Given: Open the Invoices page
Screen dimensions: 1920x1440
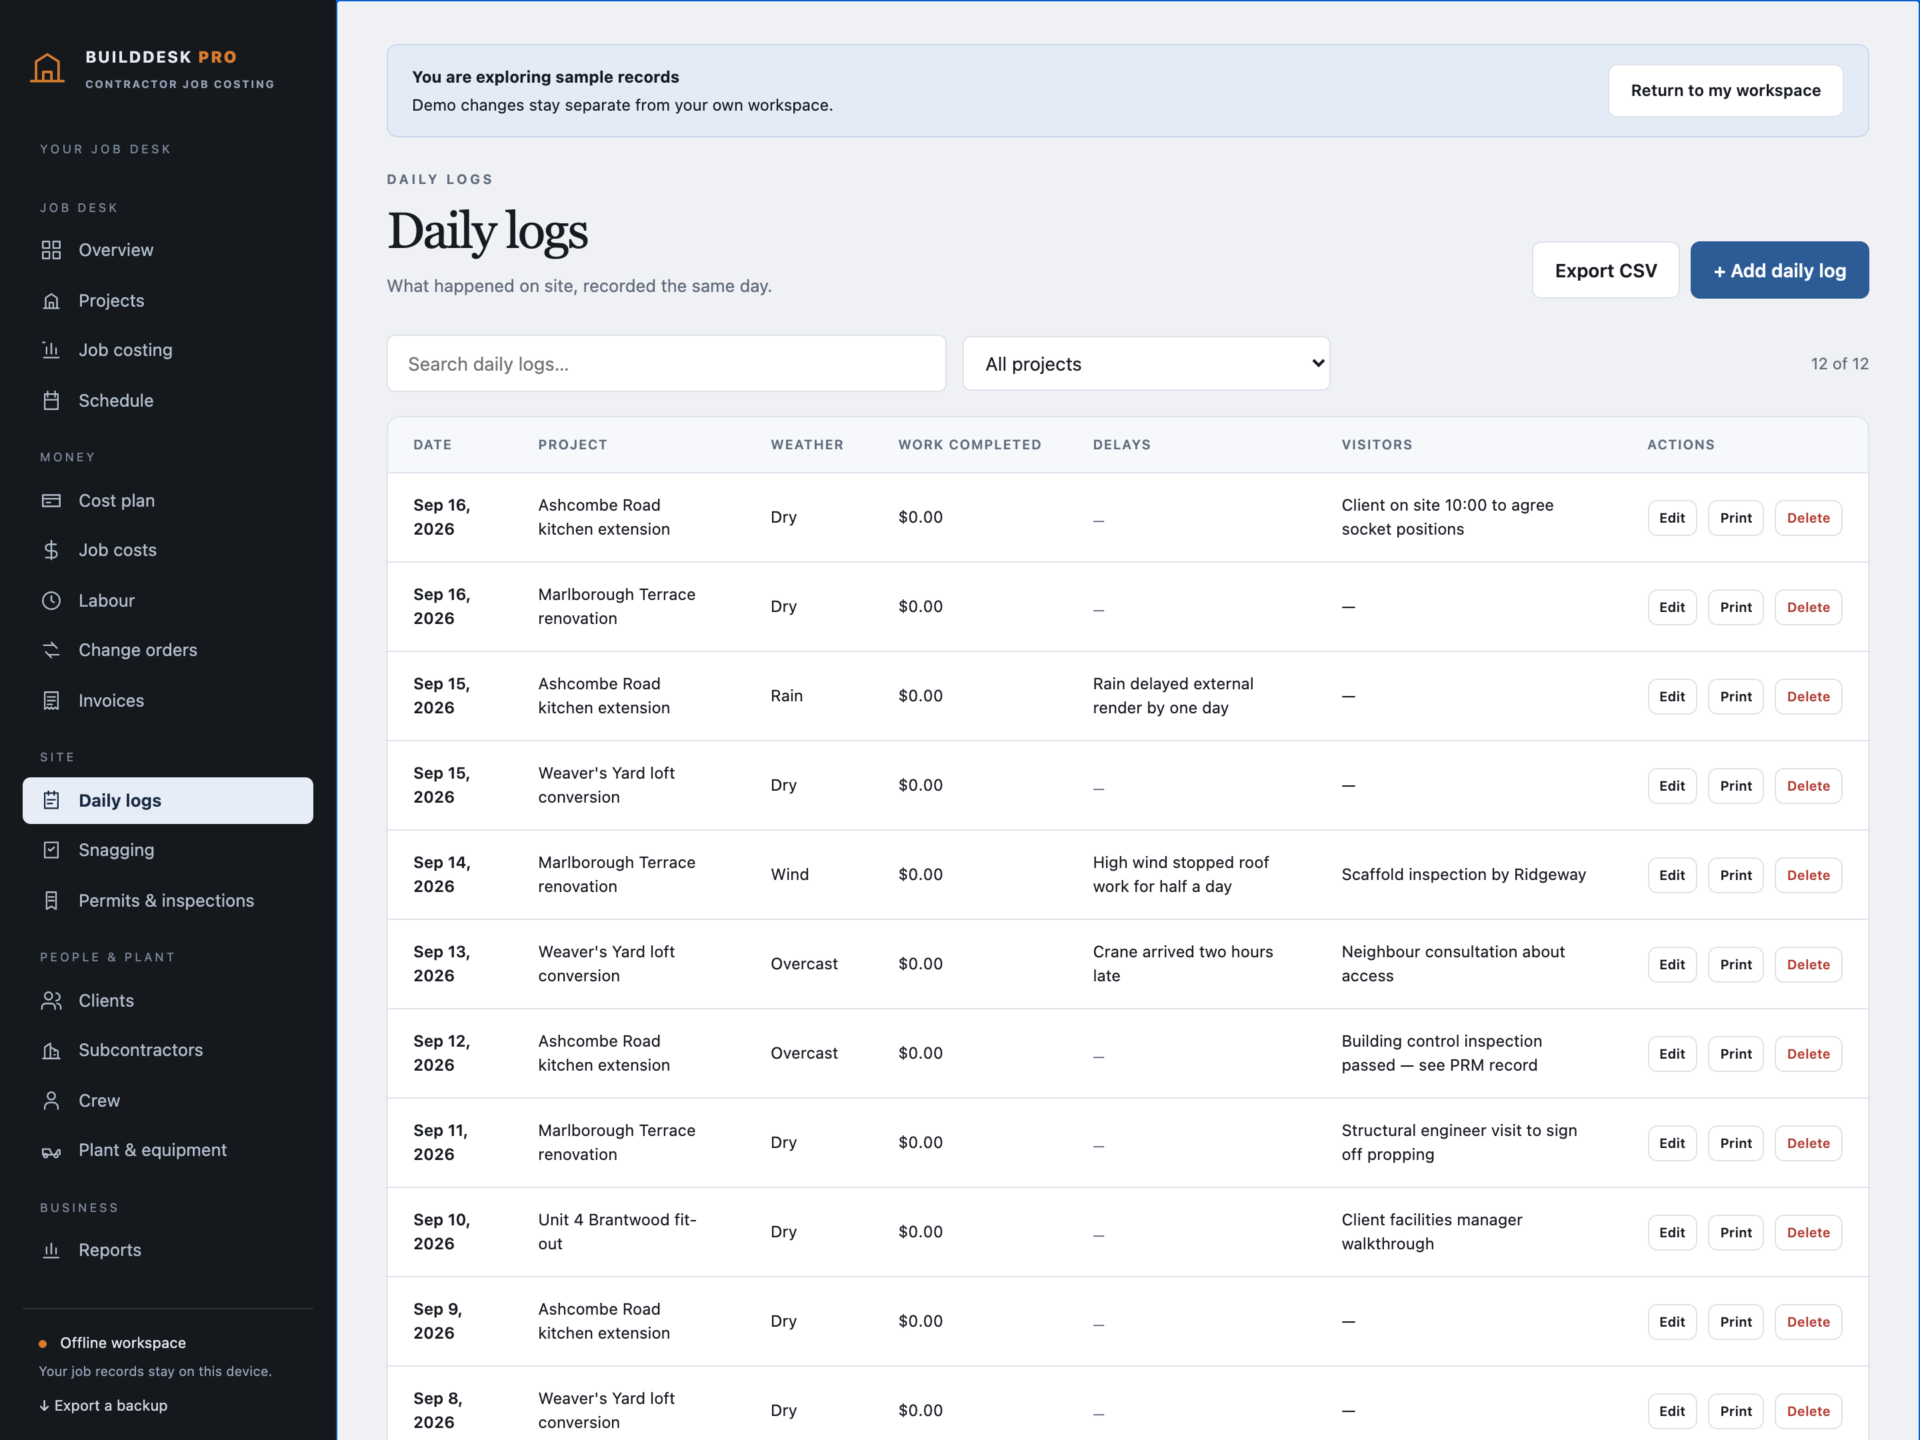Looking at the screenshot, I should [168, 700].
